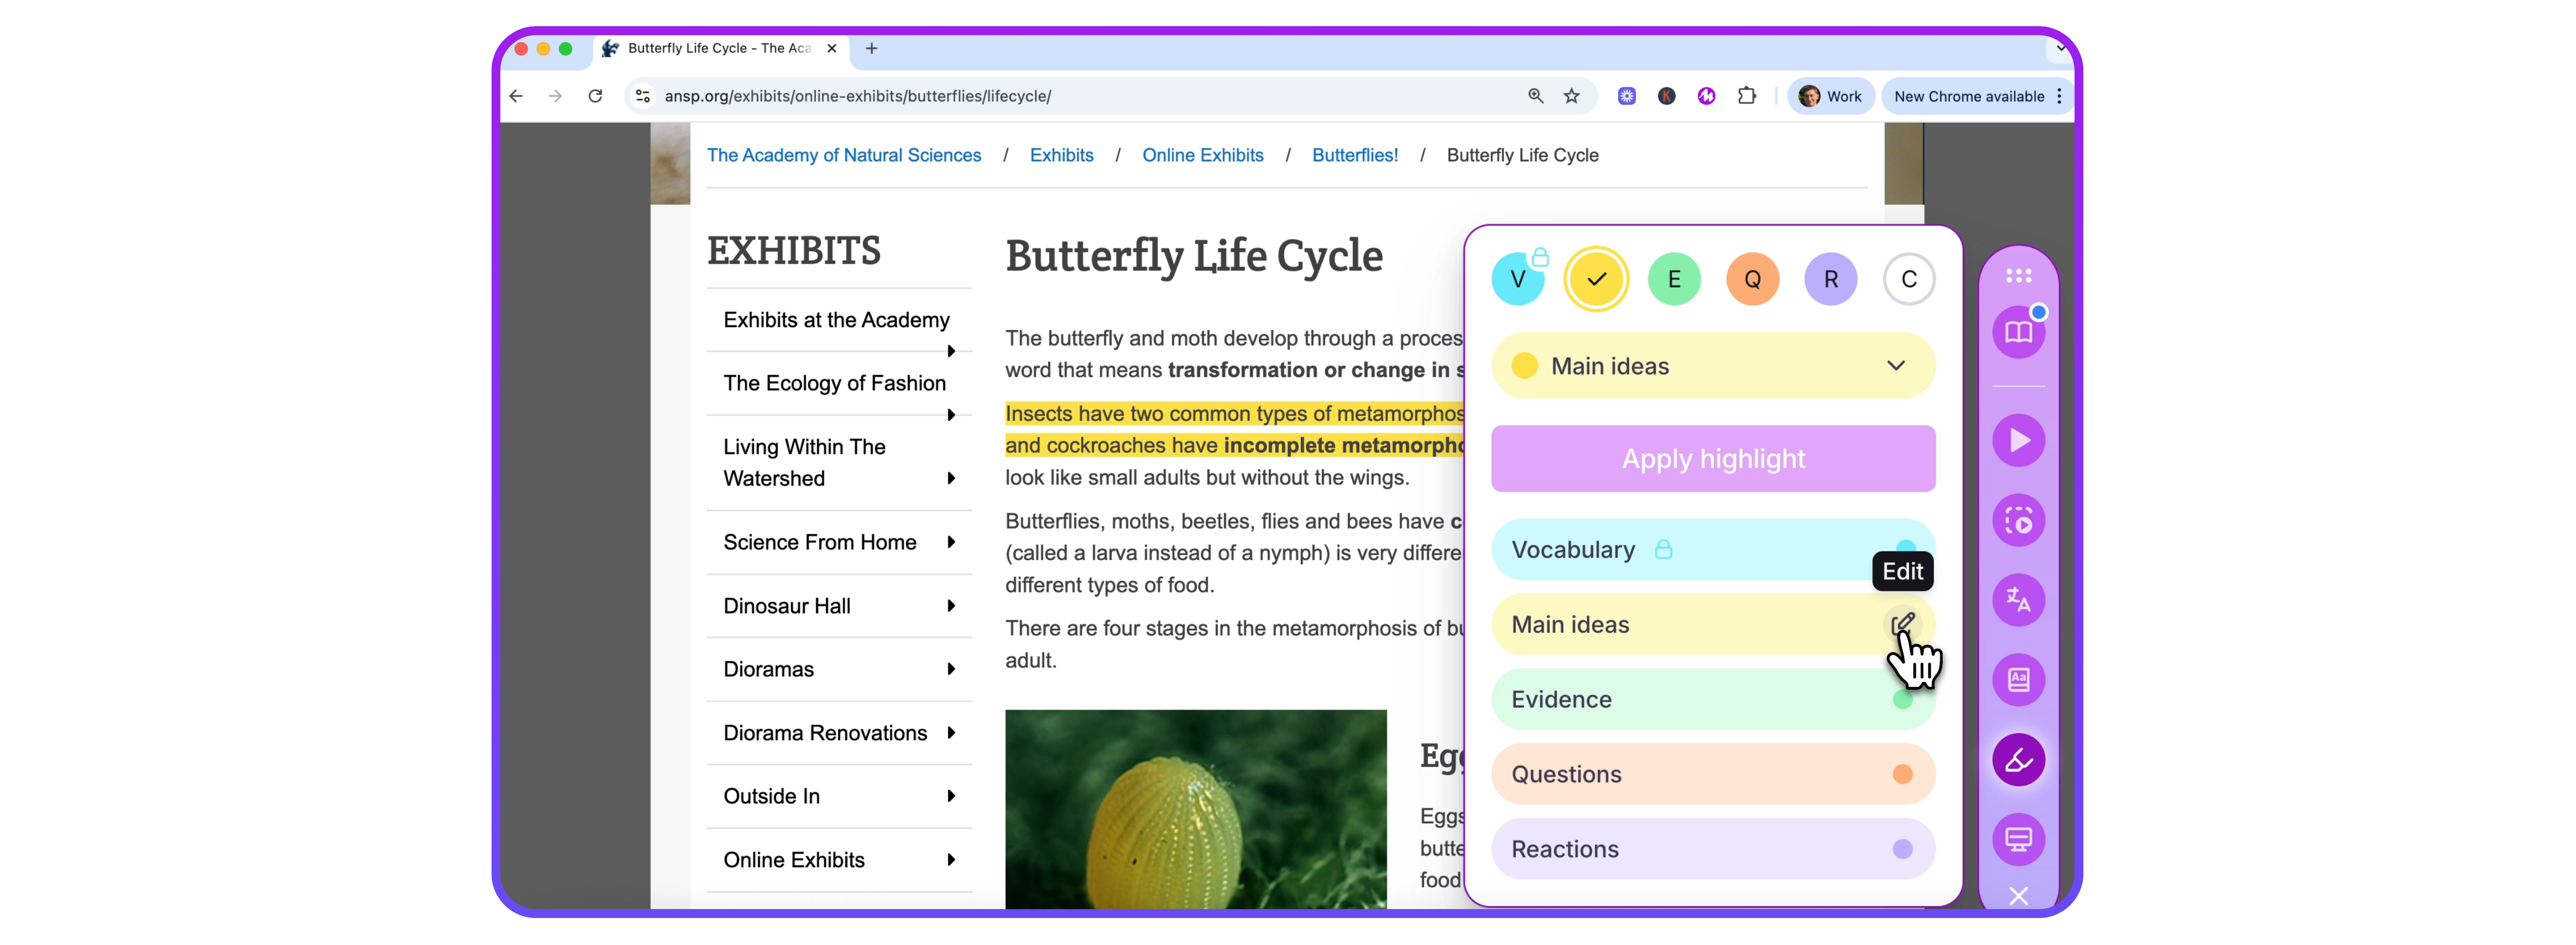
Task: Click the blue square extension icon
Action: click(x=1627, y=96)
